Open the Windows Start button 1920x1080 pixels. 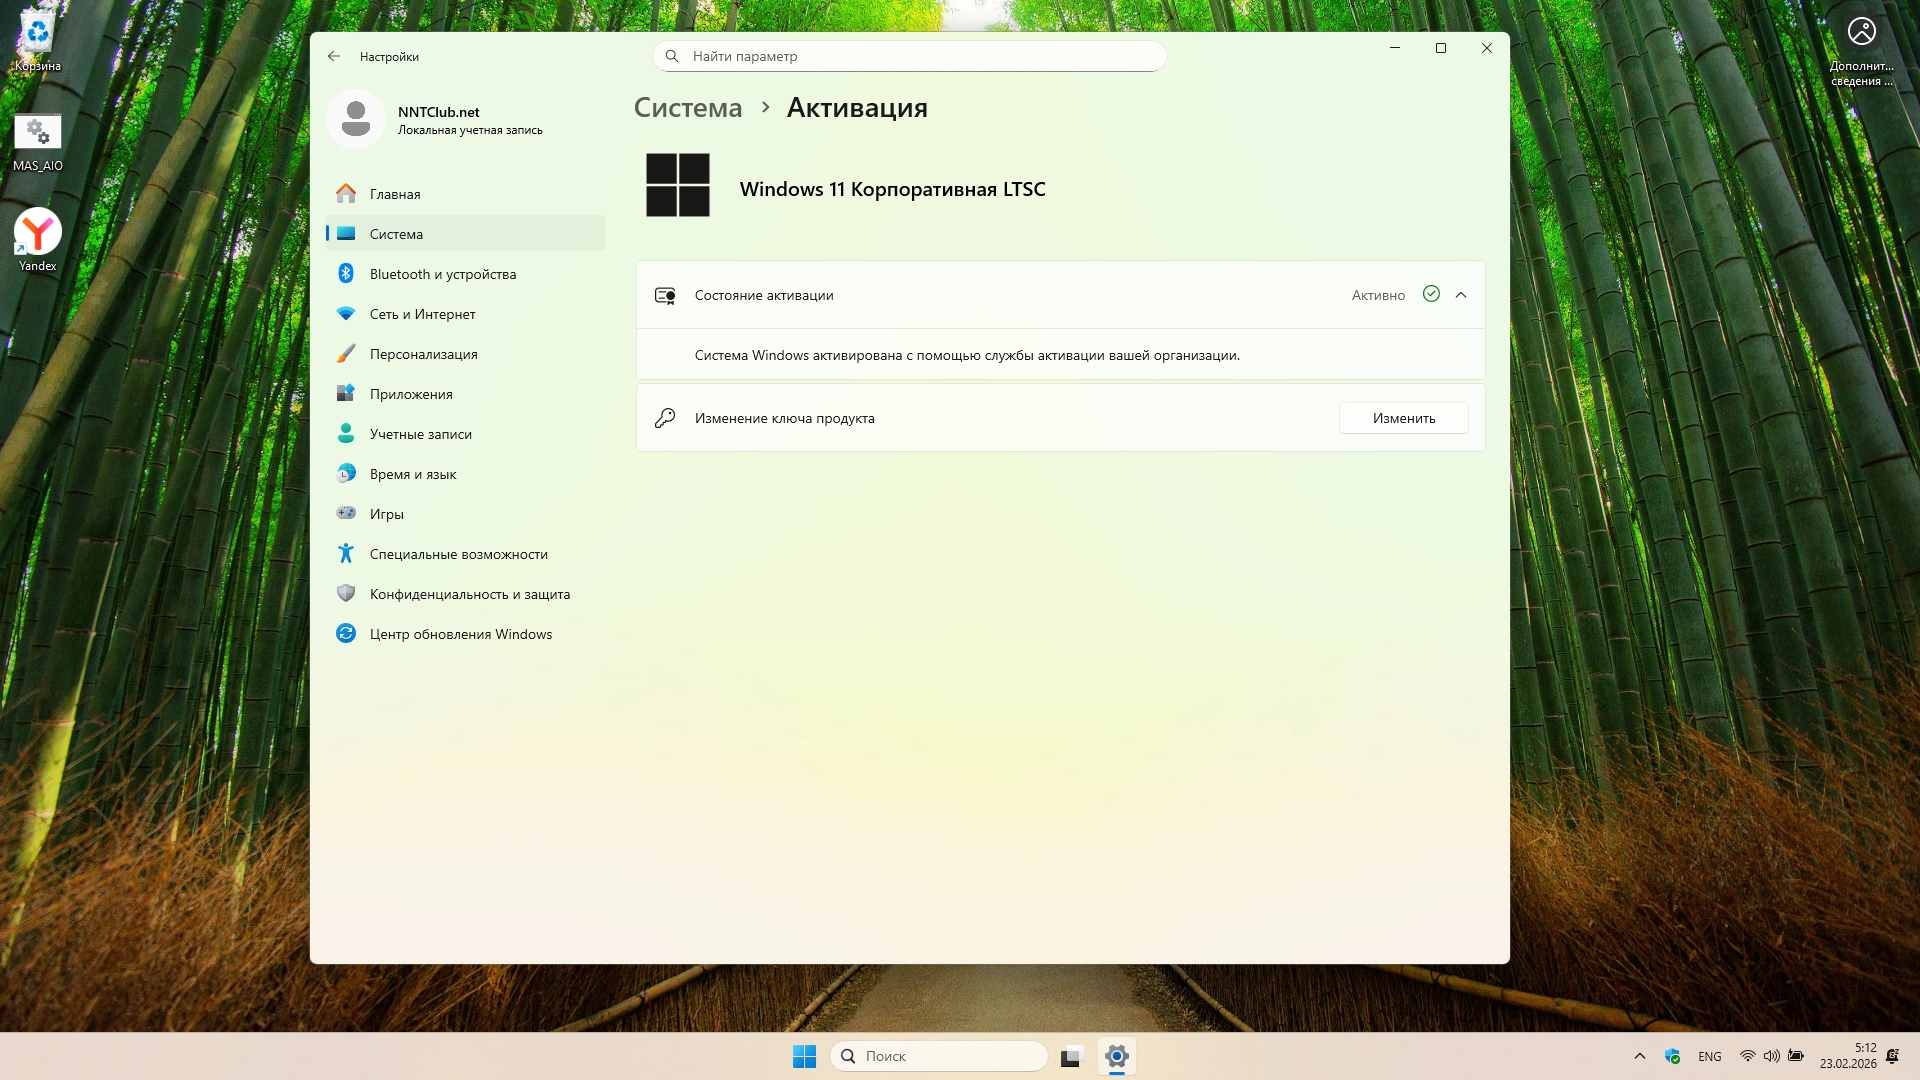(x=804, y=1056)
